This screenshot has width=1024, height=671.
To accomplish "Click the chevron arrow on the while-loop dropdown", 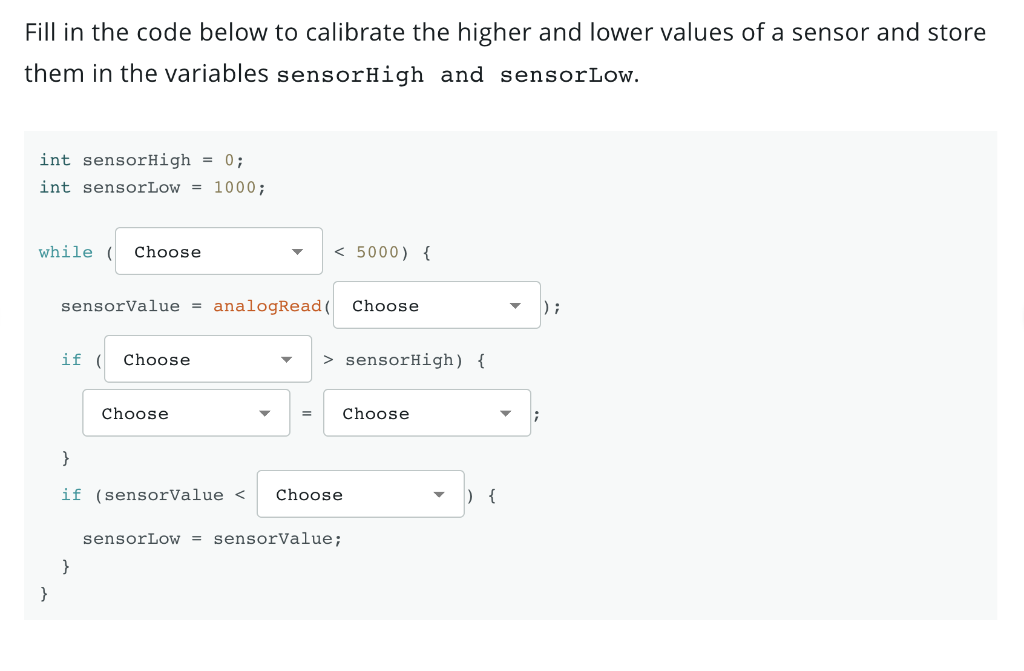I will [298, 251].
